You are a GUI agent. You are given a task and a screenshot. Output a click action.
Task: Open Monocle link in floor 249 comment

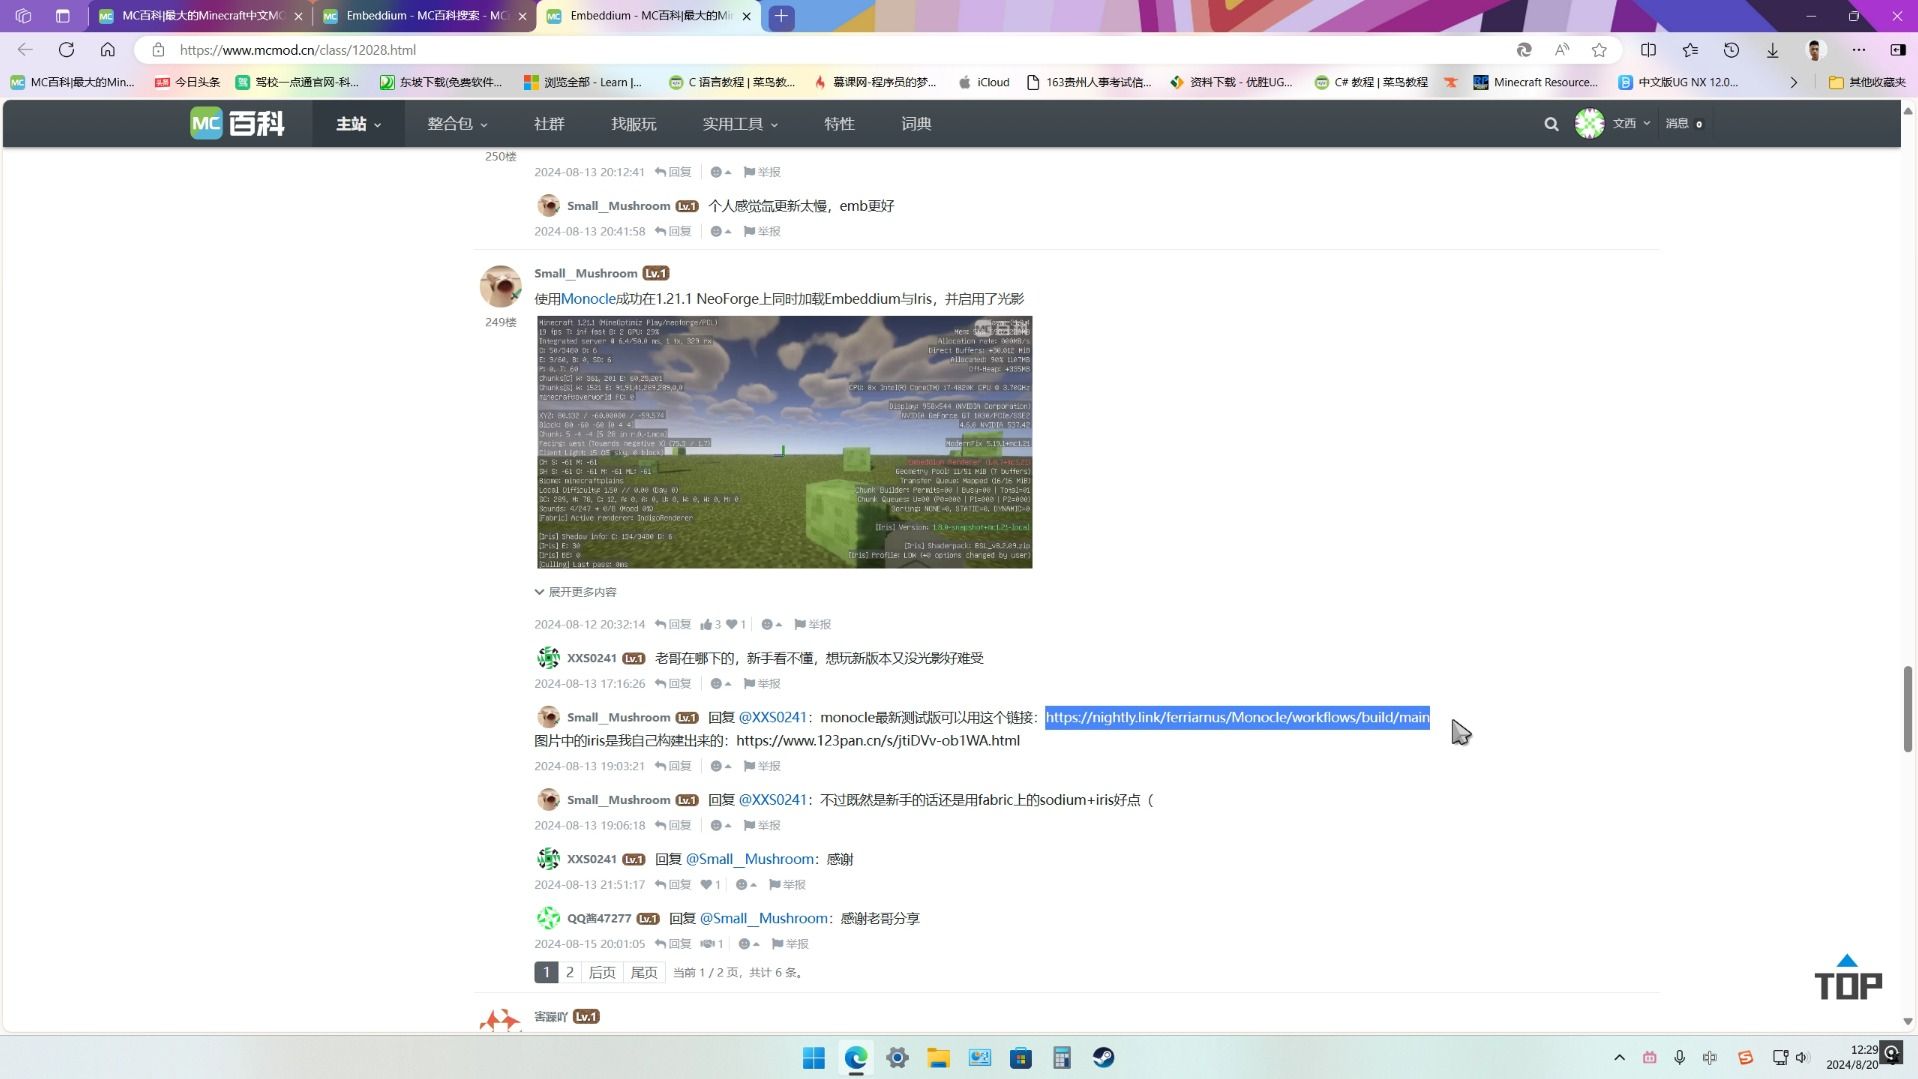pos(588,299)
